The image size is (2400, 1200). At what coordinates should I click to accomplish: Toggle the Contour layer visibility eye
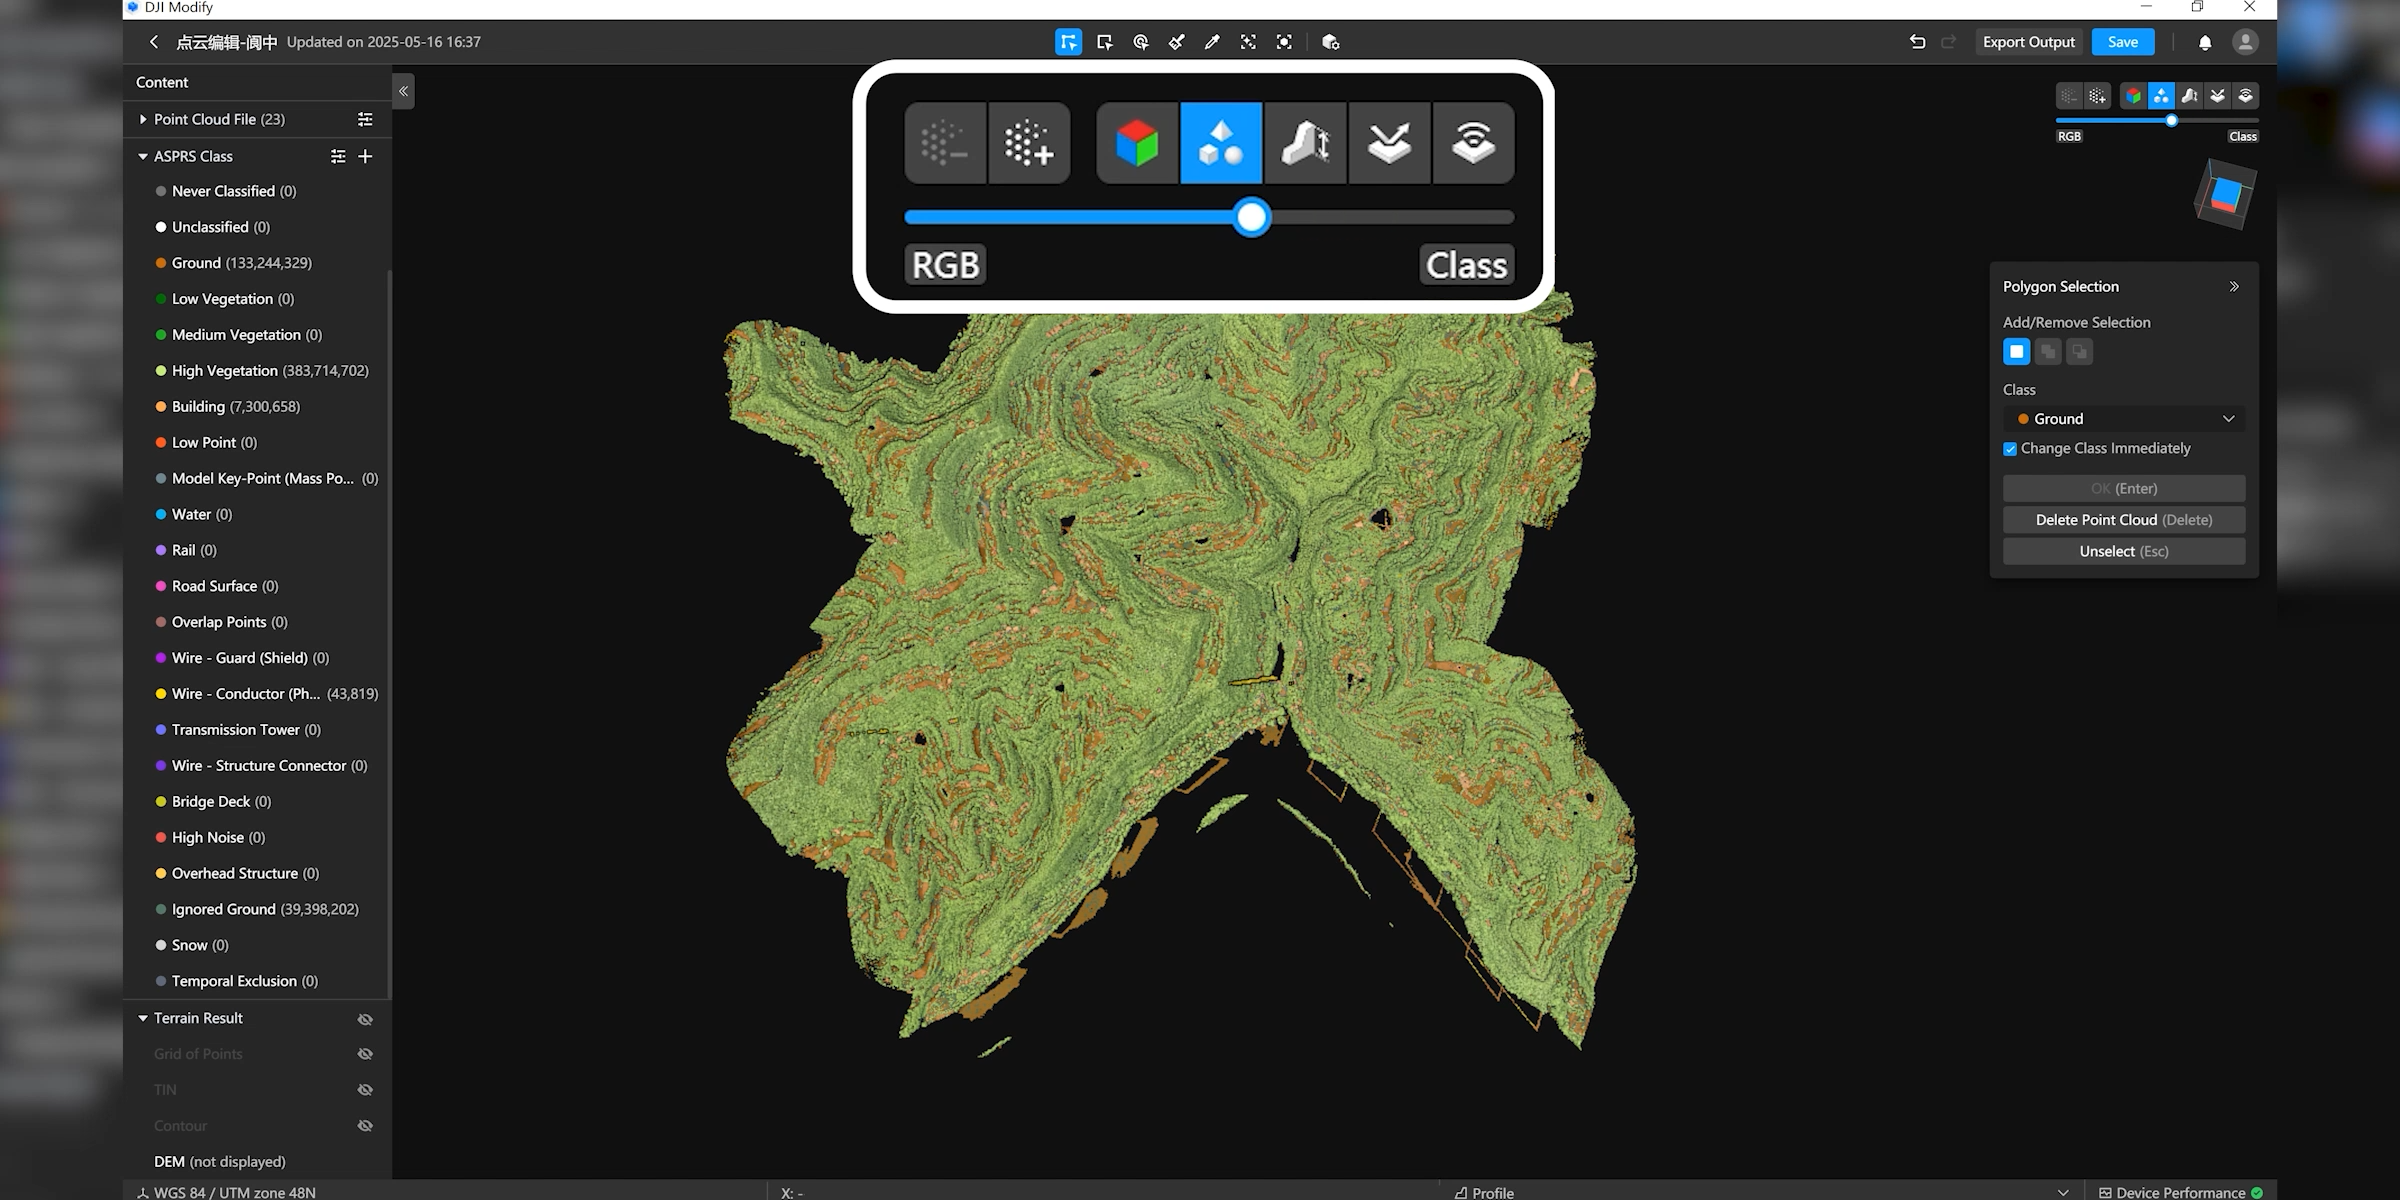(365, 1126)
